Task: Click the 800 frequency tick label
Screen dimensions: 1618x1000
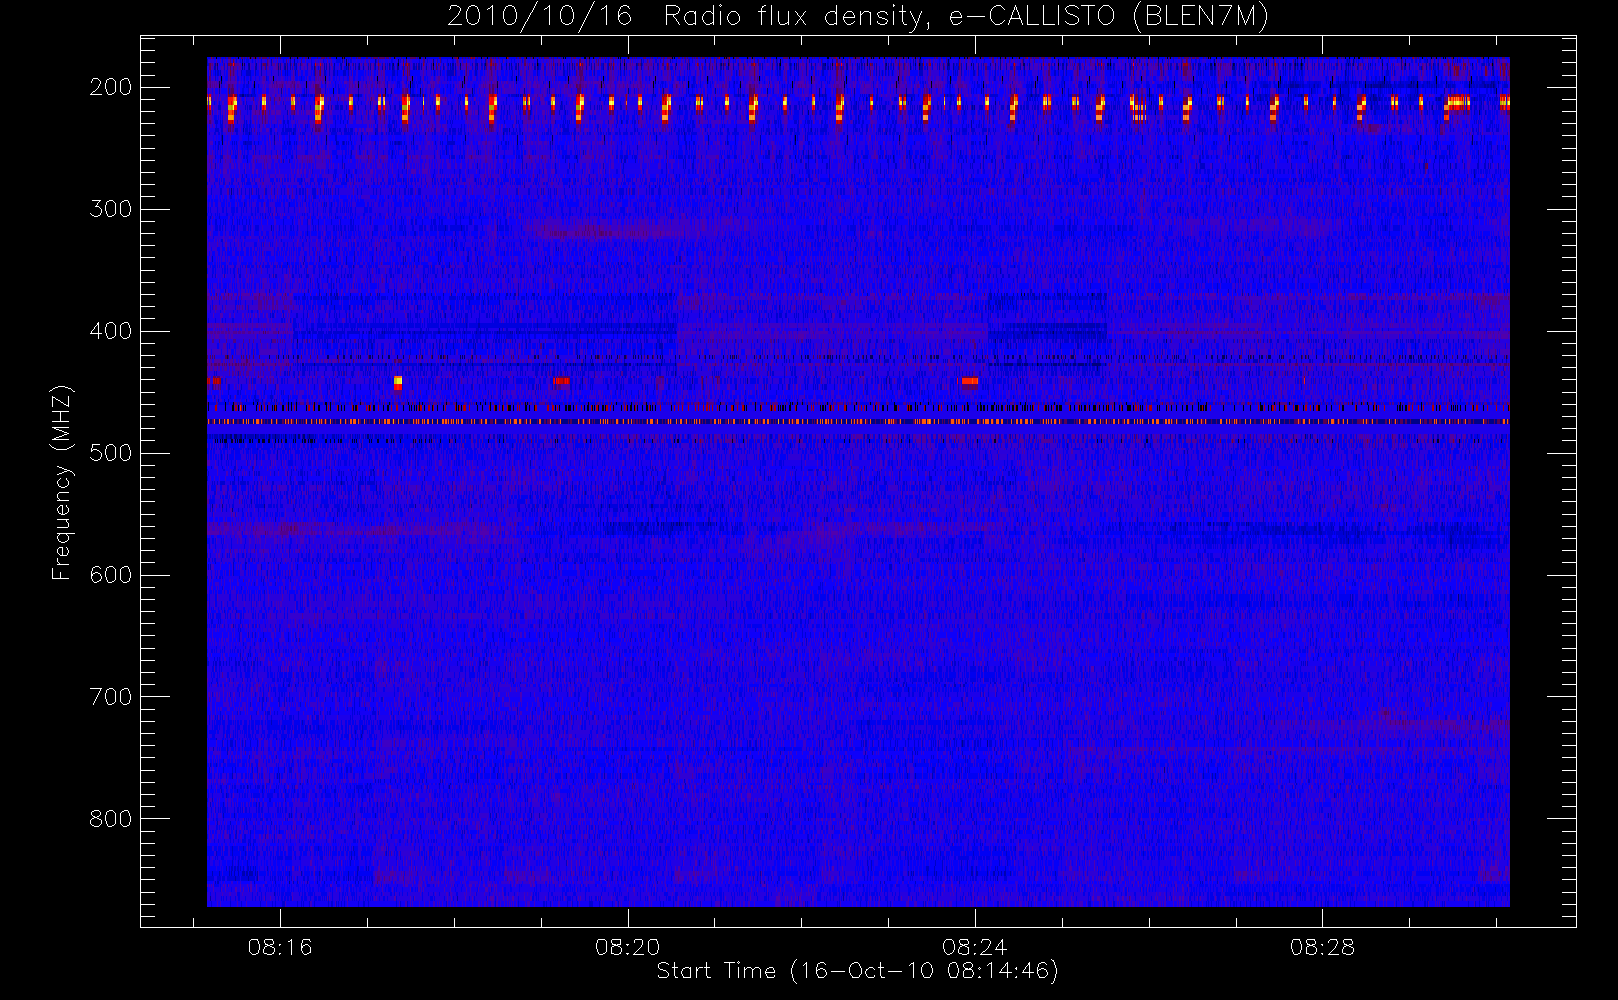Action: pyautogui.click(x=111, y=819)
